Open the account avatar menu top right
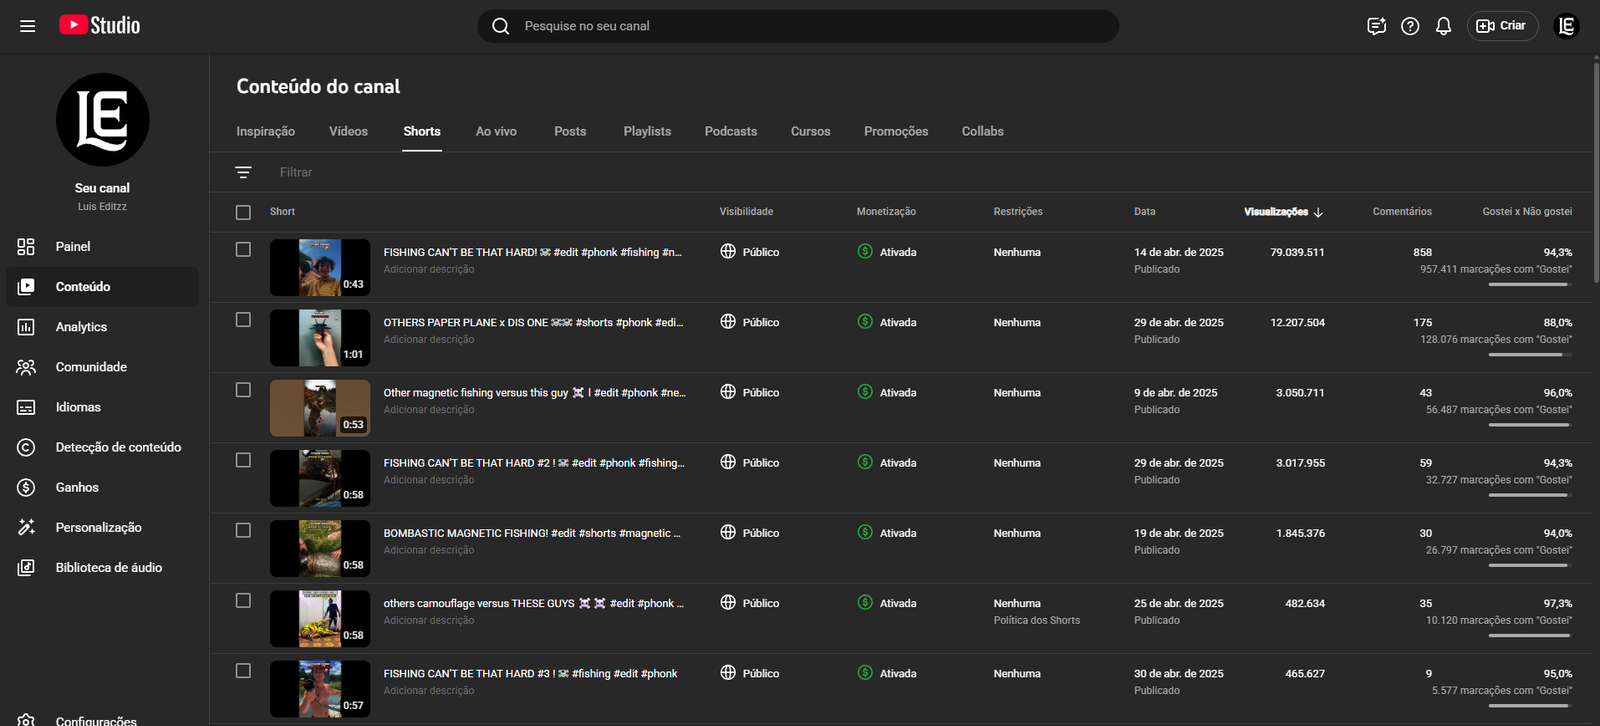This screenshot has width=1600, height=726. pyautogui.click(x=1566, y=26)
